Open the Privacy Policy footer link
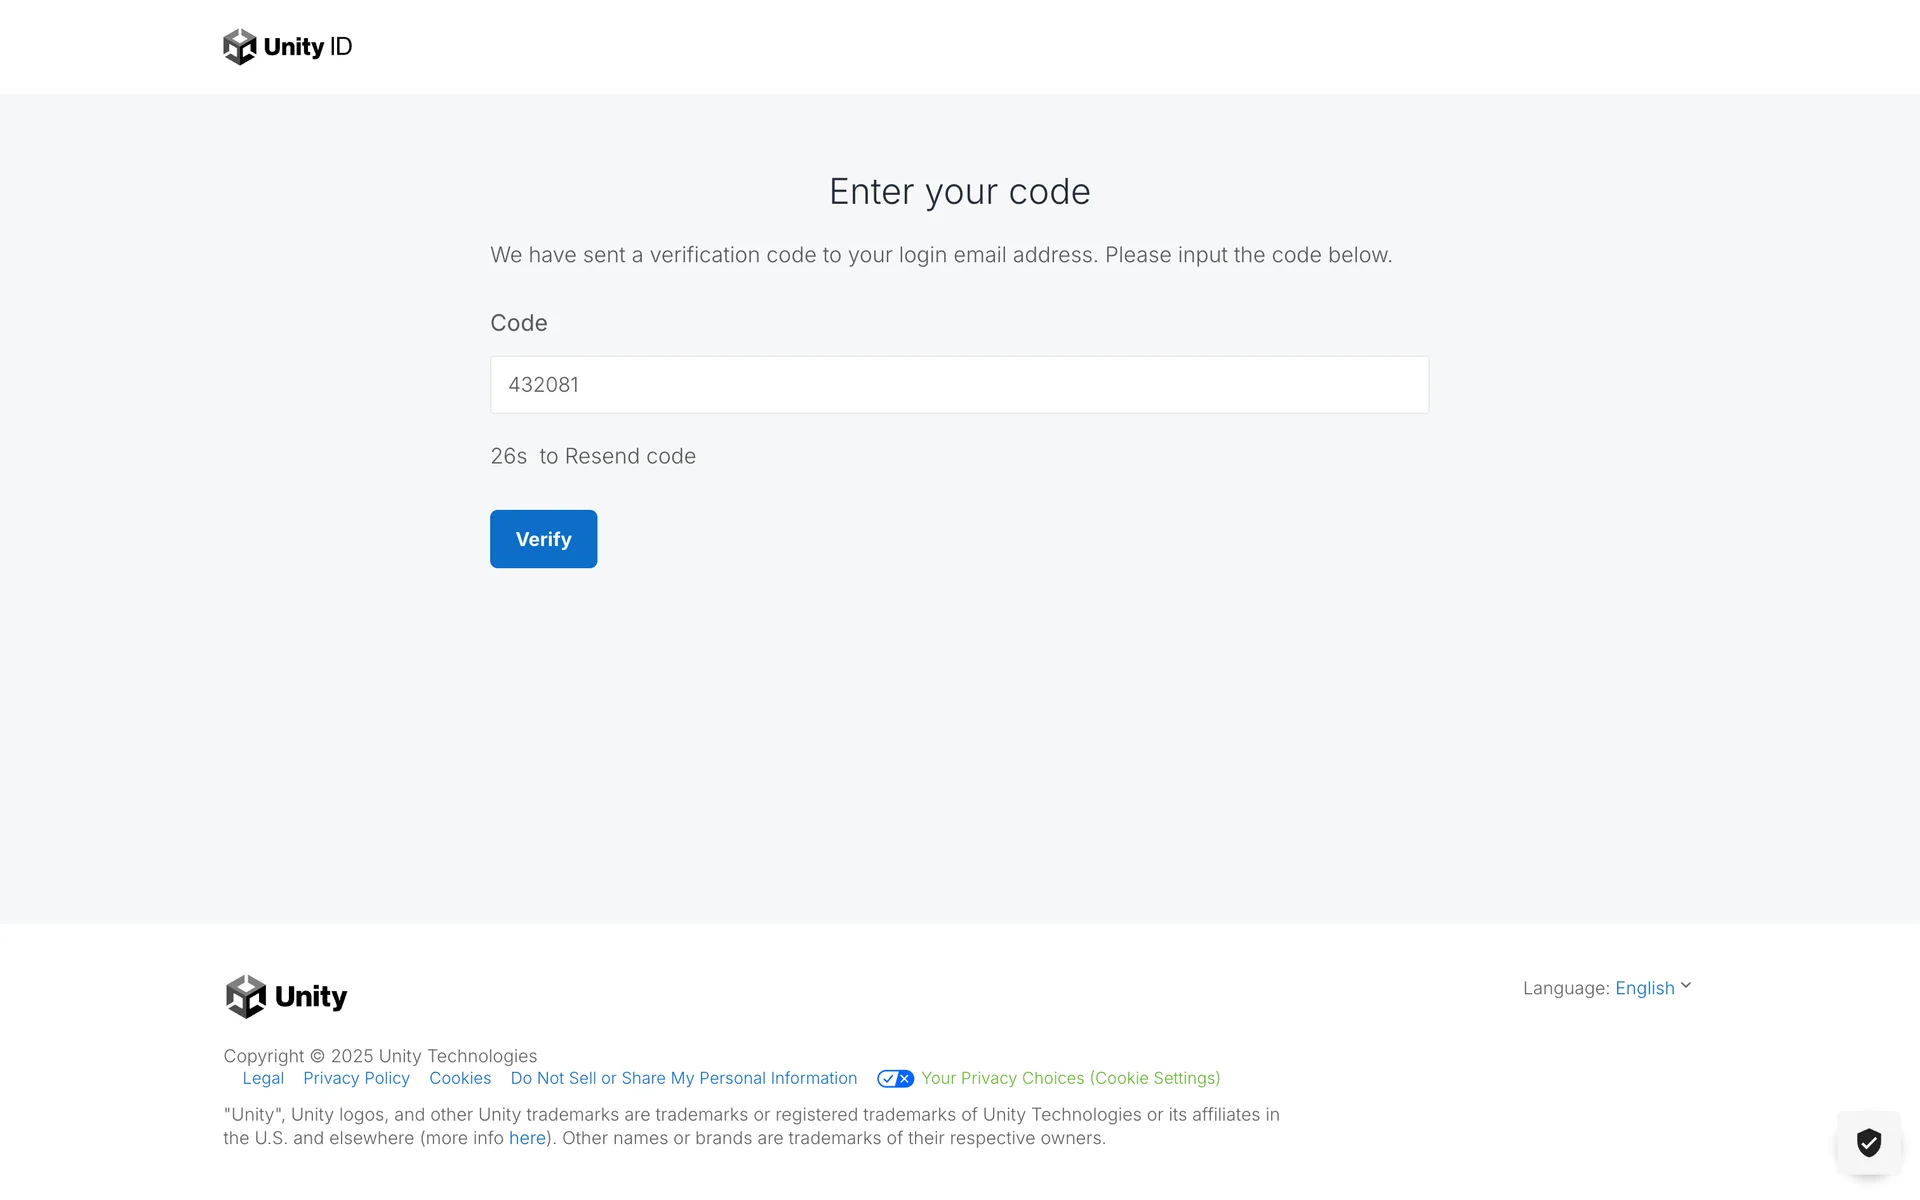The width and height of the screenshot is (1920, 1200). point(356,1079)
